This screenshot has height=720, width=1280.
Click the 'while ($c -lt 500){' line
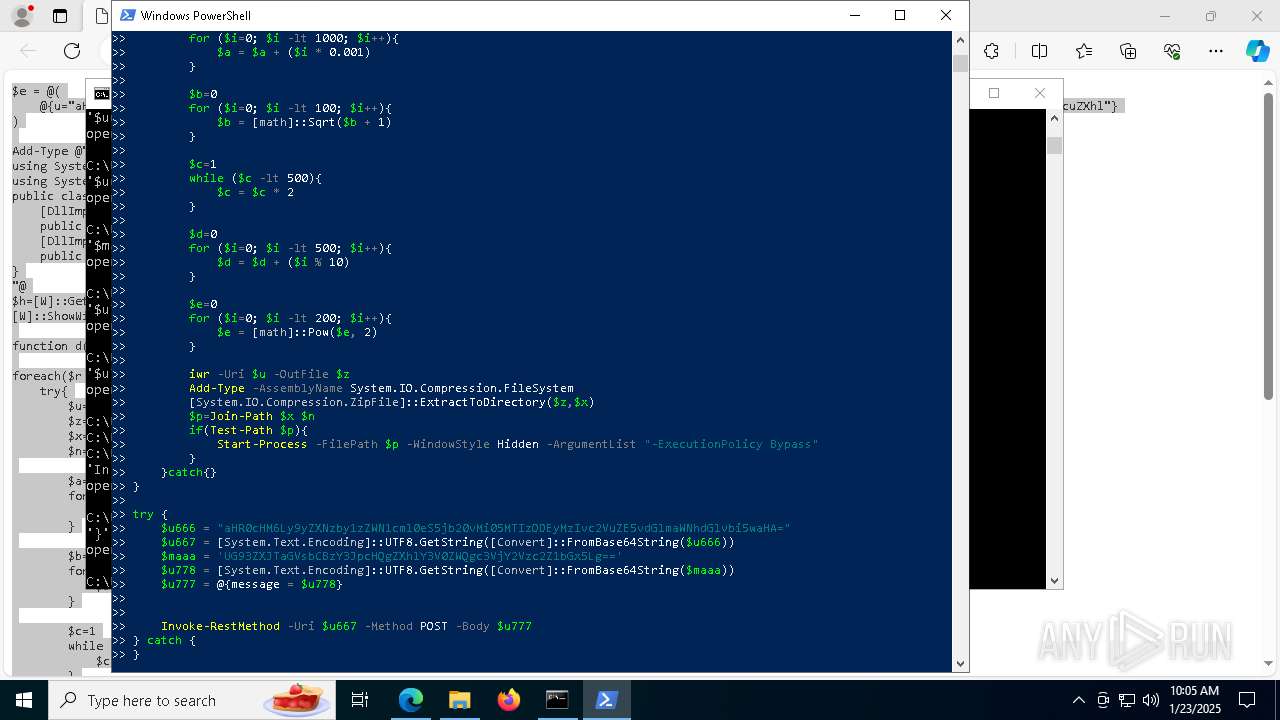click(255, 178)
